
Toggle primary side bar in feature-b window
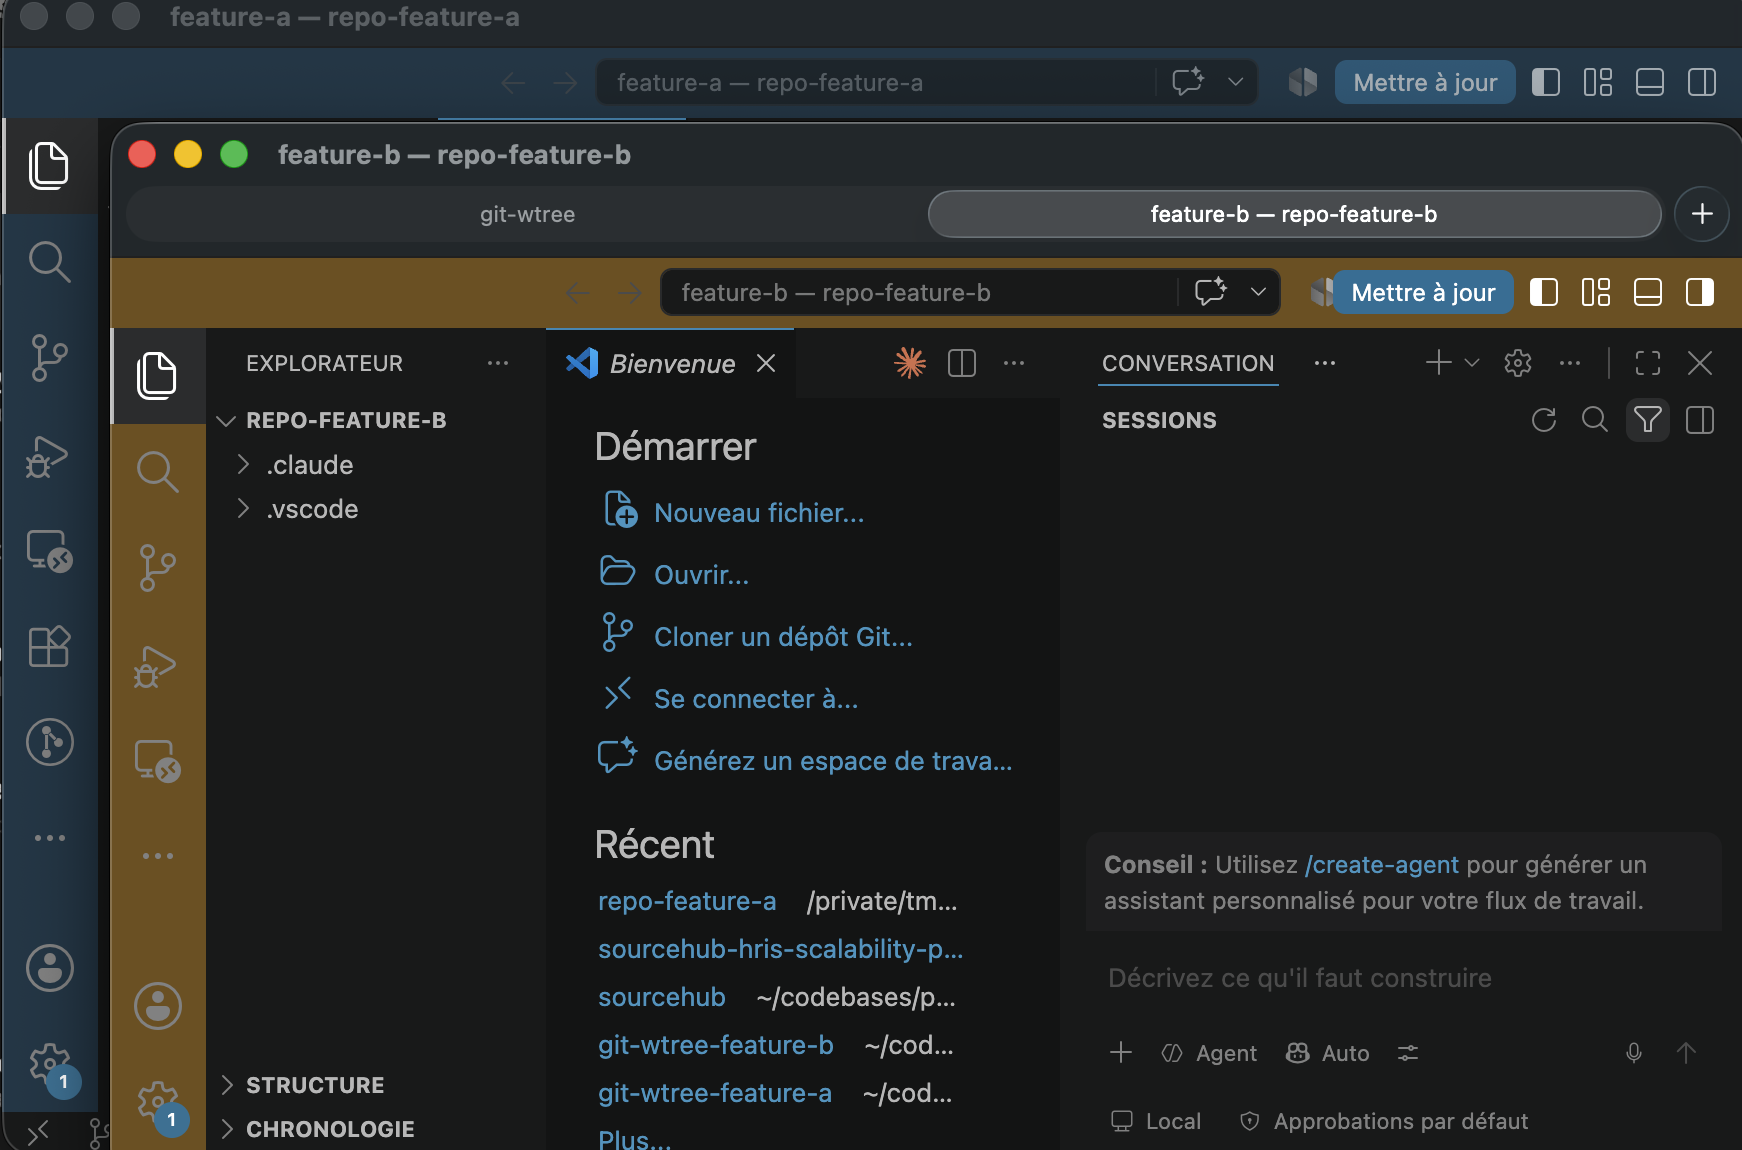(x=1544, y=293)
